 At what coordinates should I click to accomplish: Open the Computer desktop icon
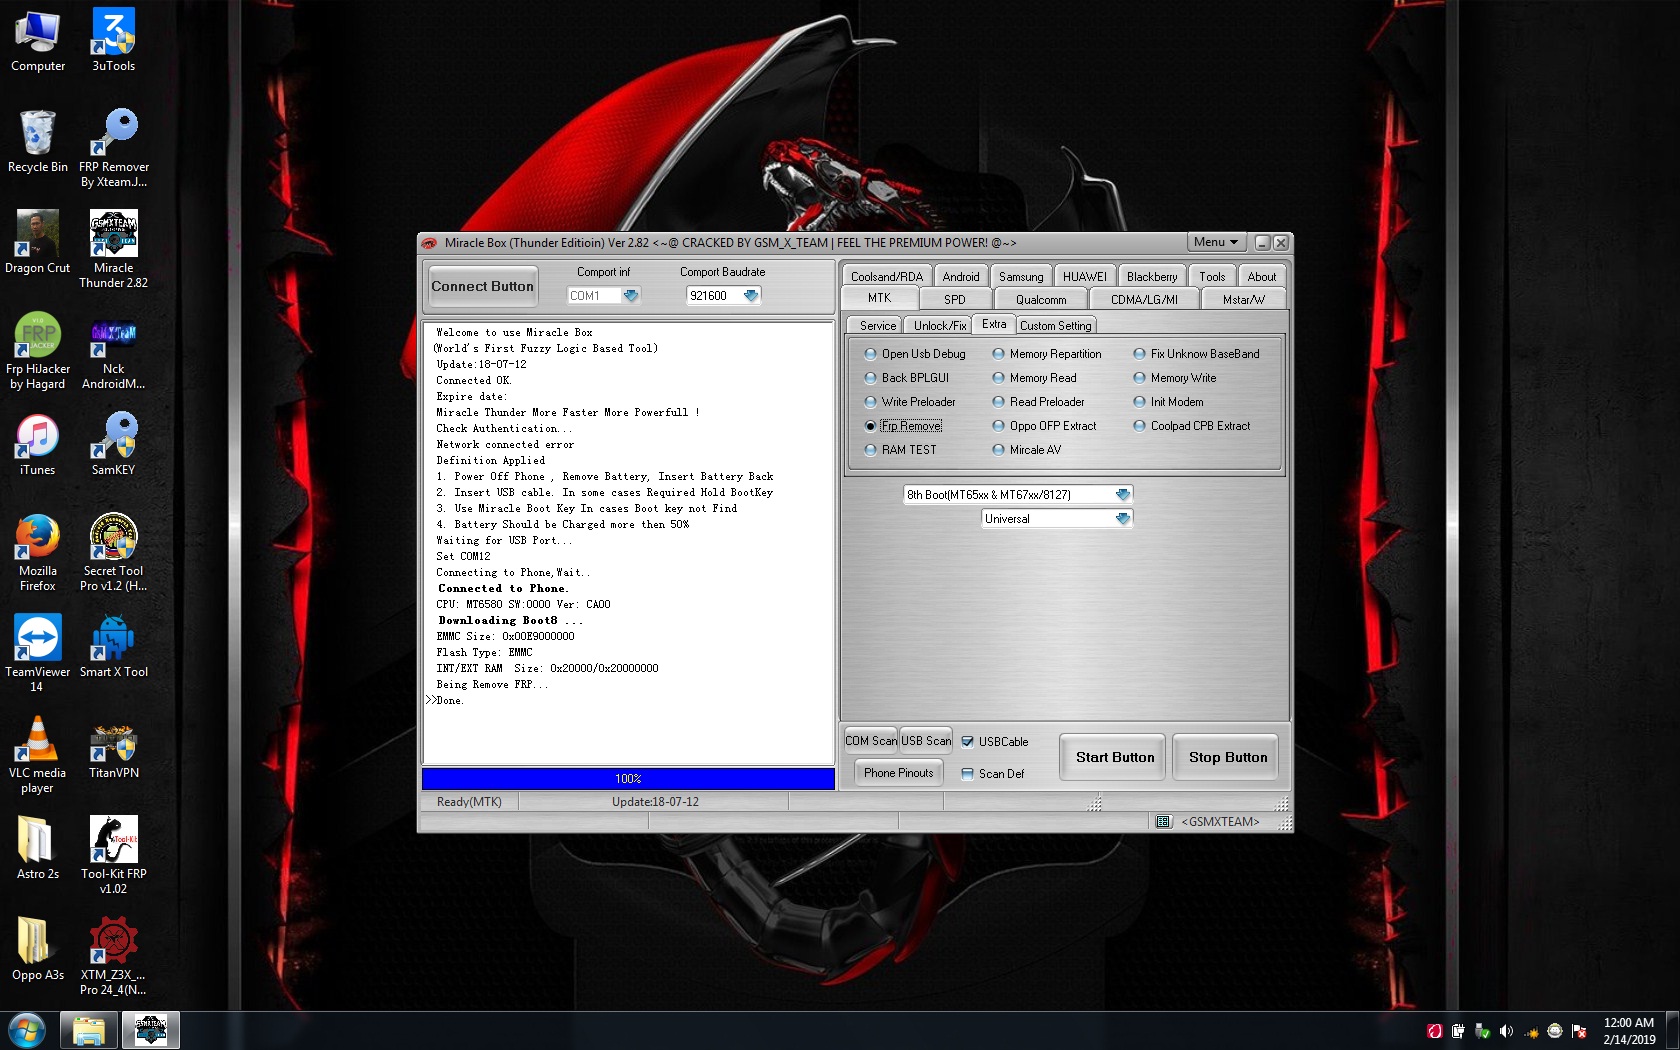point(38,41)
